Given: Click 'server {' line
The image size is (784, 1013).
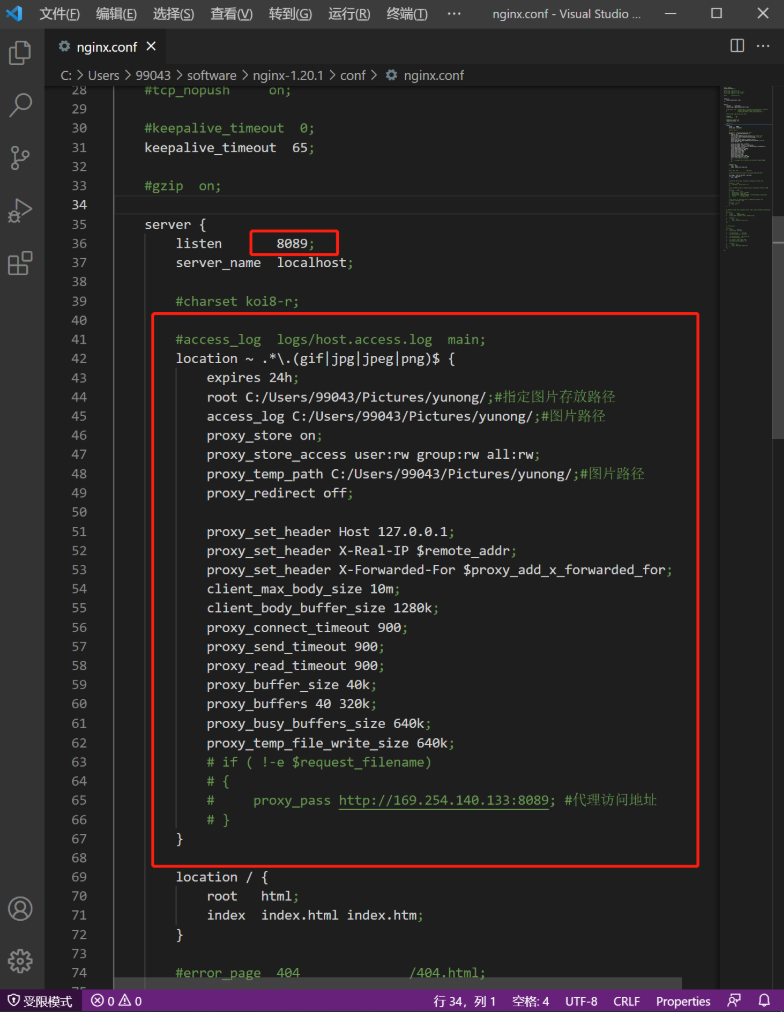Looking at the screenshot, I should point(175,224).
